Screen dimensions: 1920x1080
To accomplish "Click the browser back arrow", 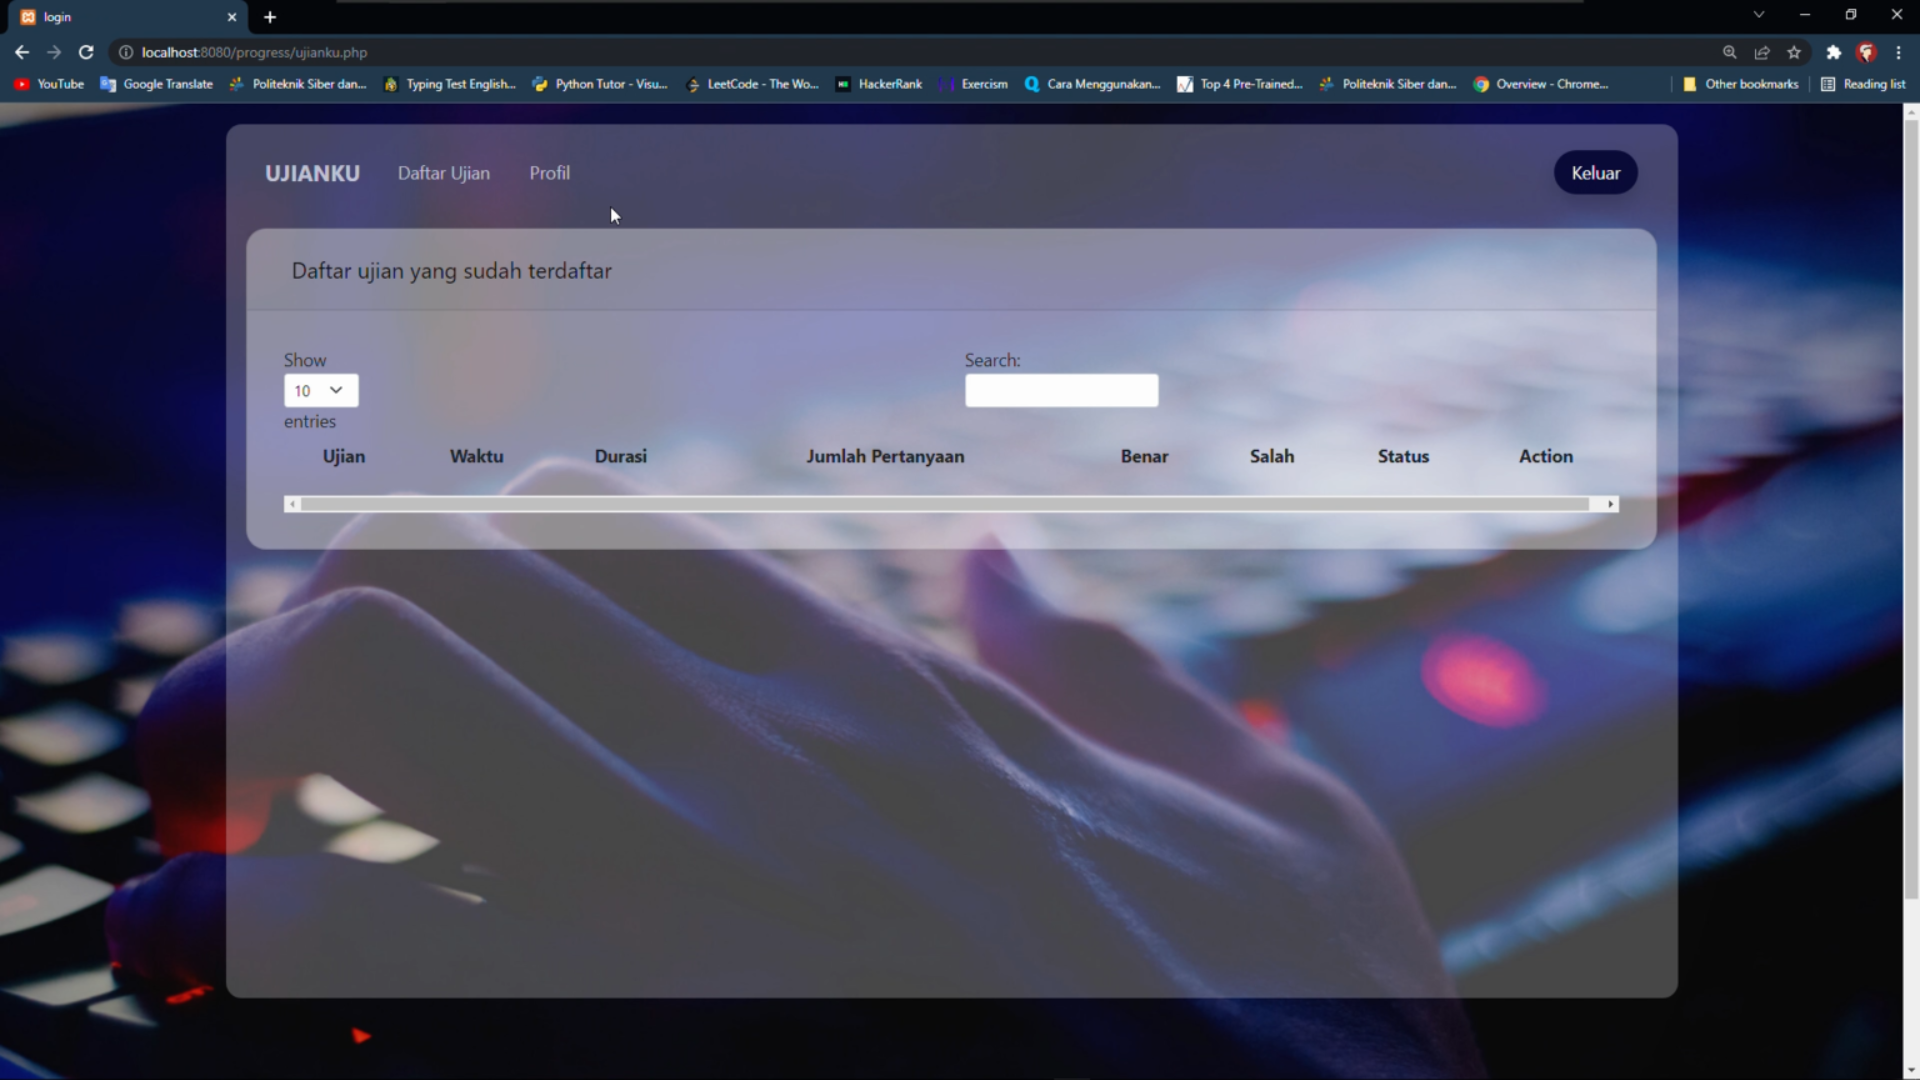I will [x=22, y=52].
